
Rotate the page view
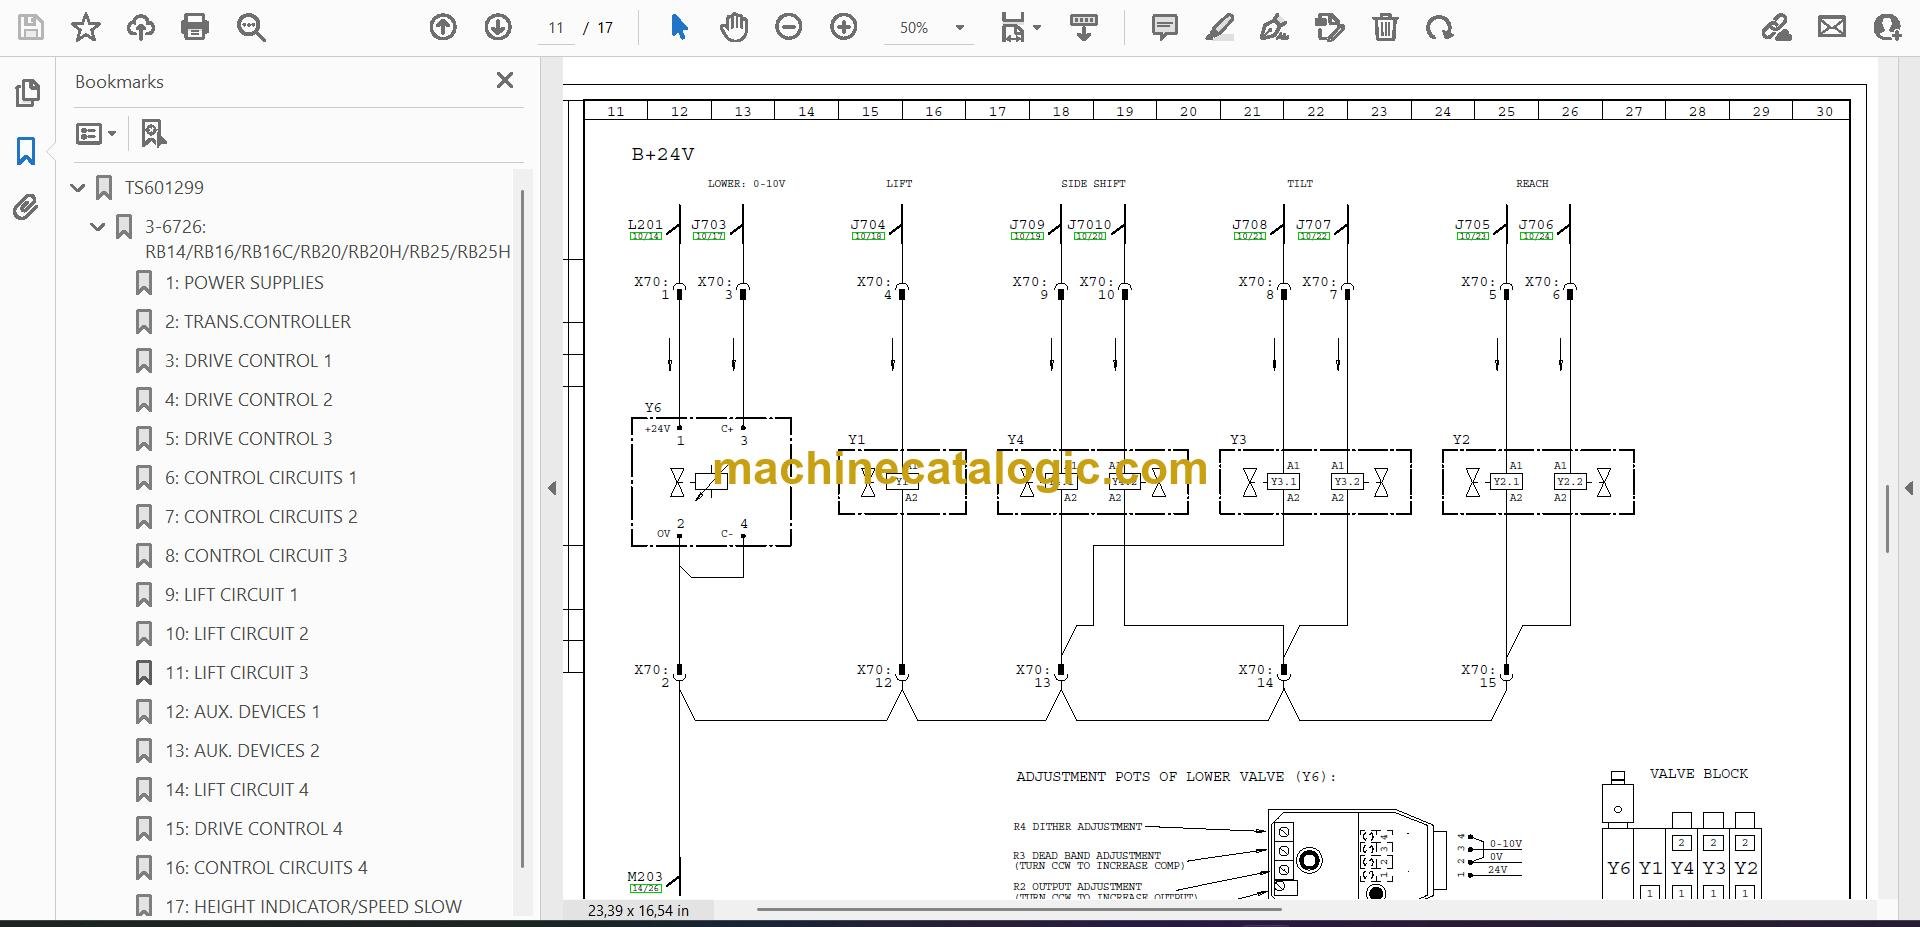(1440, 27)
